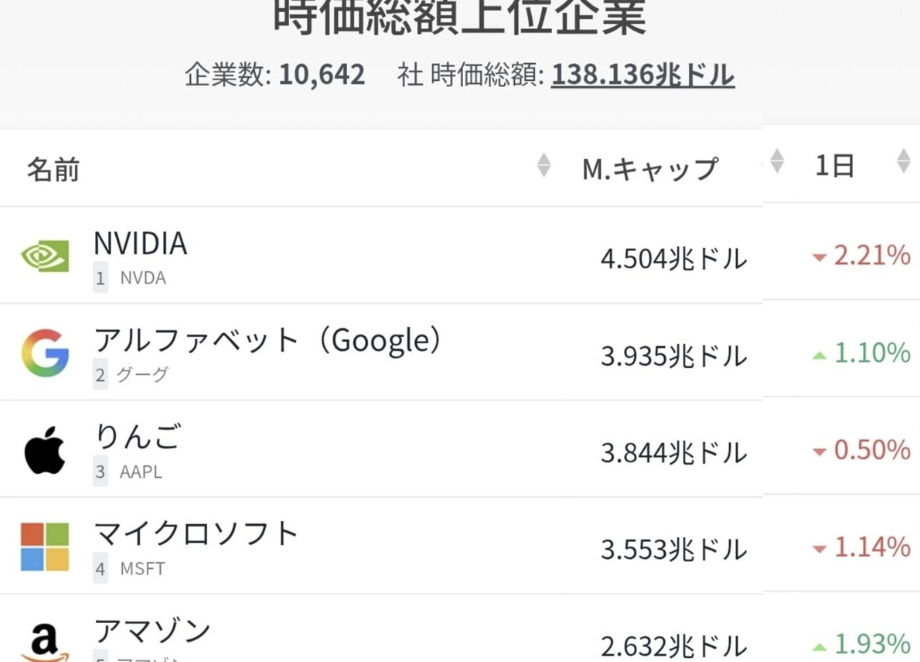Sort by 1日 change arrows
This screenshot has height=662, width=920.
click(x=903, y=160)
